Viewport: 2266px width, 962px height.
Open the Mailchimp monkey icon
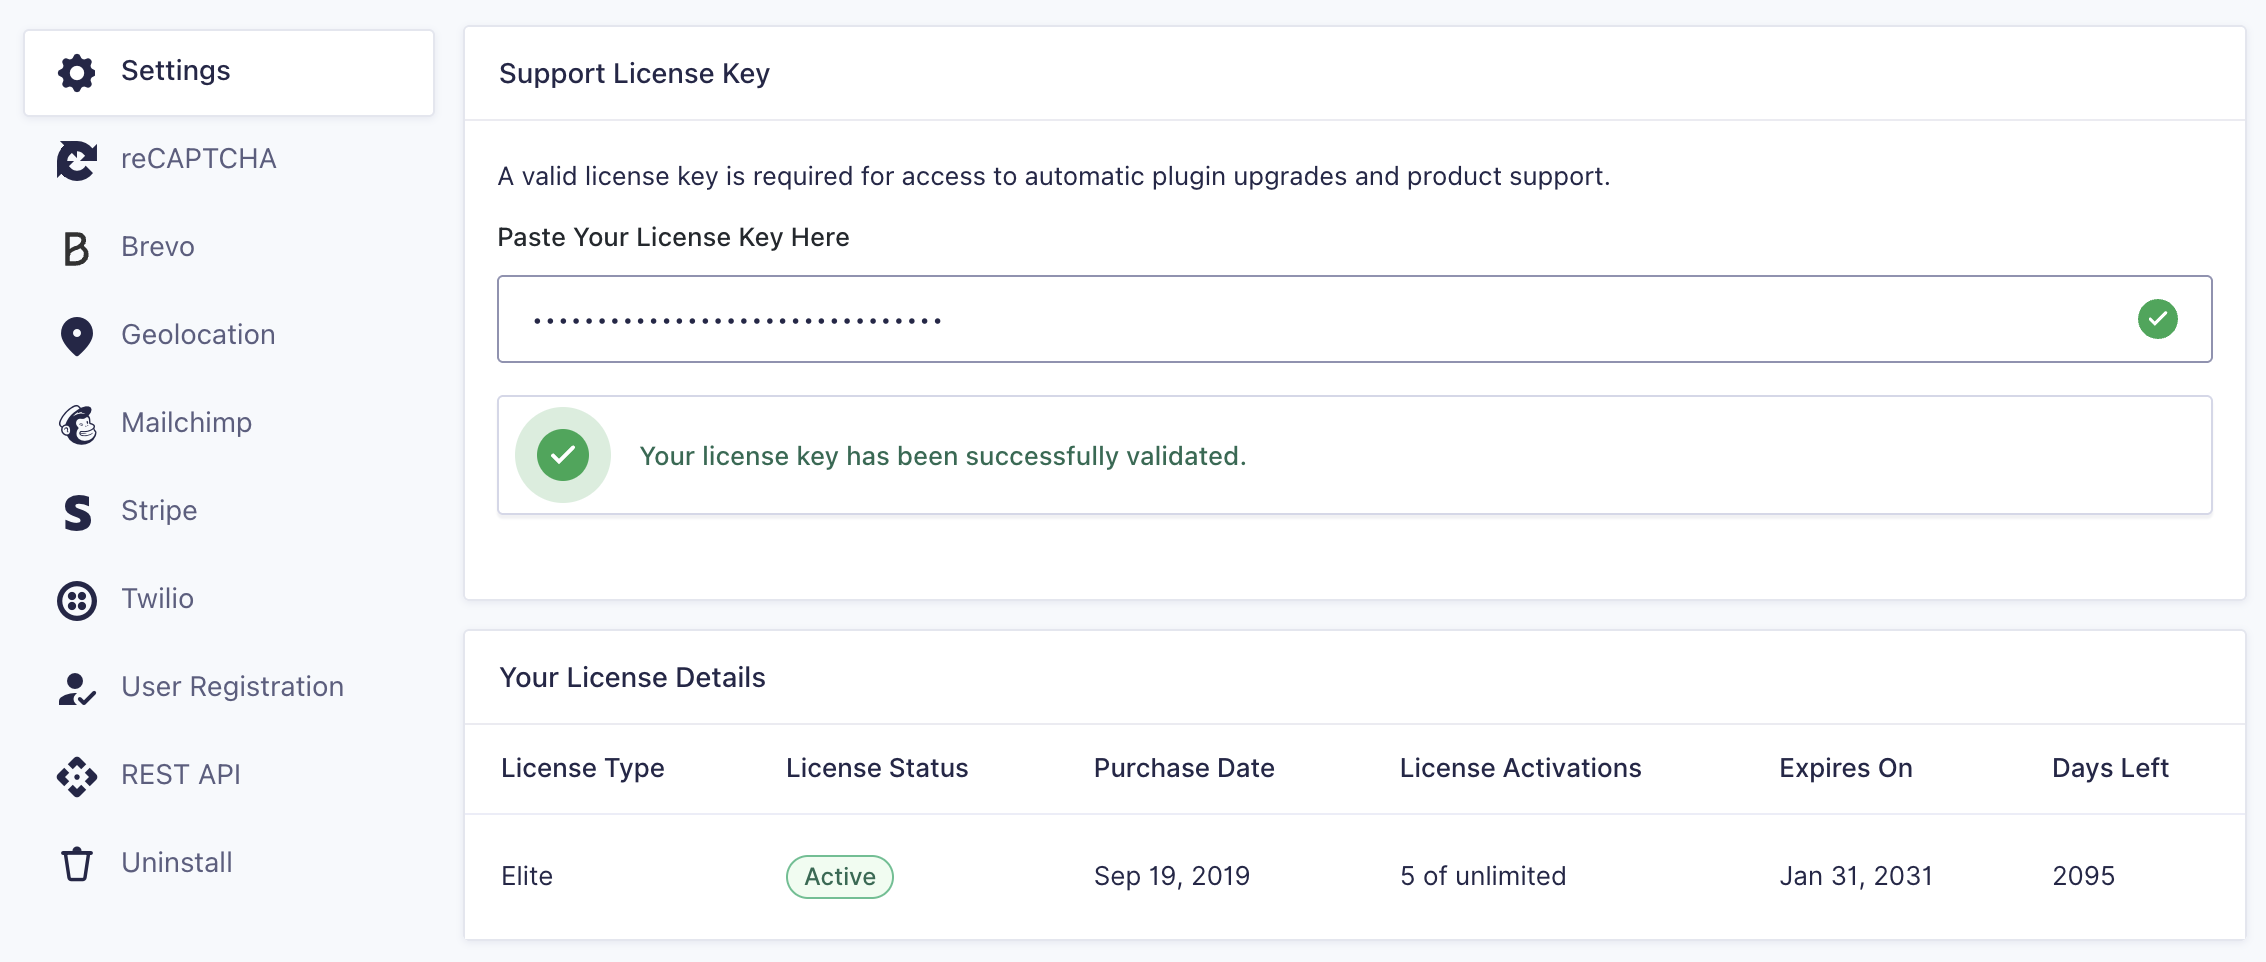point(77,424)
